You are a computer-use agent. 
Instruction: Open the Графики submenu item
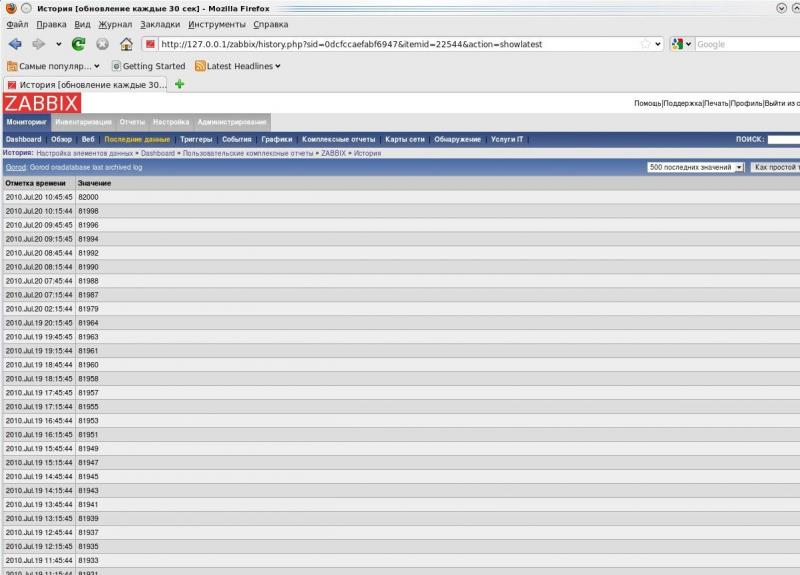pyautogui.click(x=277, y=139)
